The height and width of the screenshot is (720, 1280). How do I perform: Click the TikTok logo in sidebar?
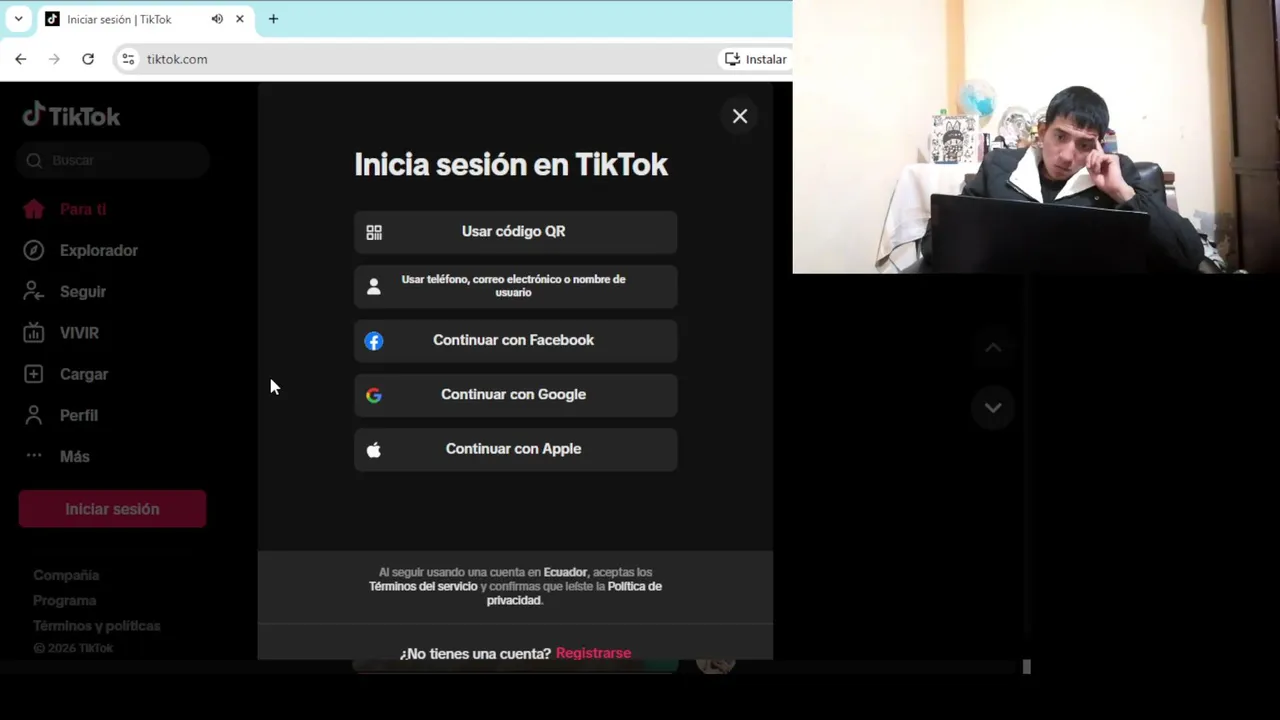coord(71,115)
